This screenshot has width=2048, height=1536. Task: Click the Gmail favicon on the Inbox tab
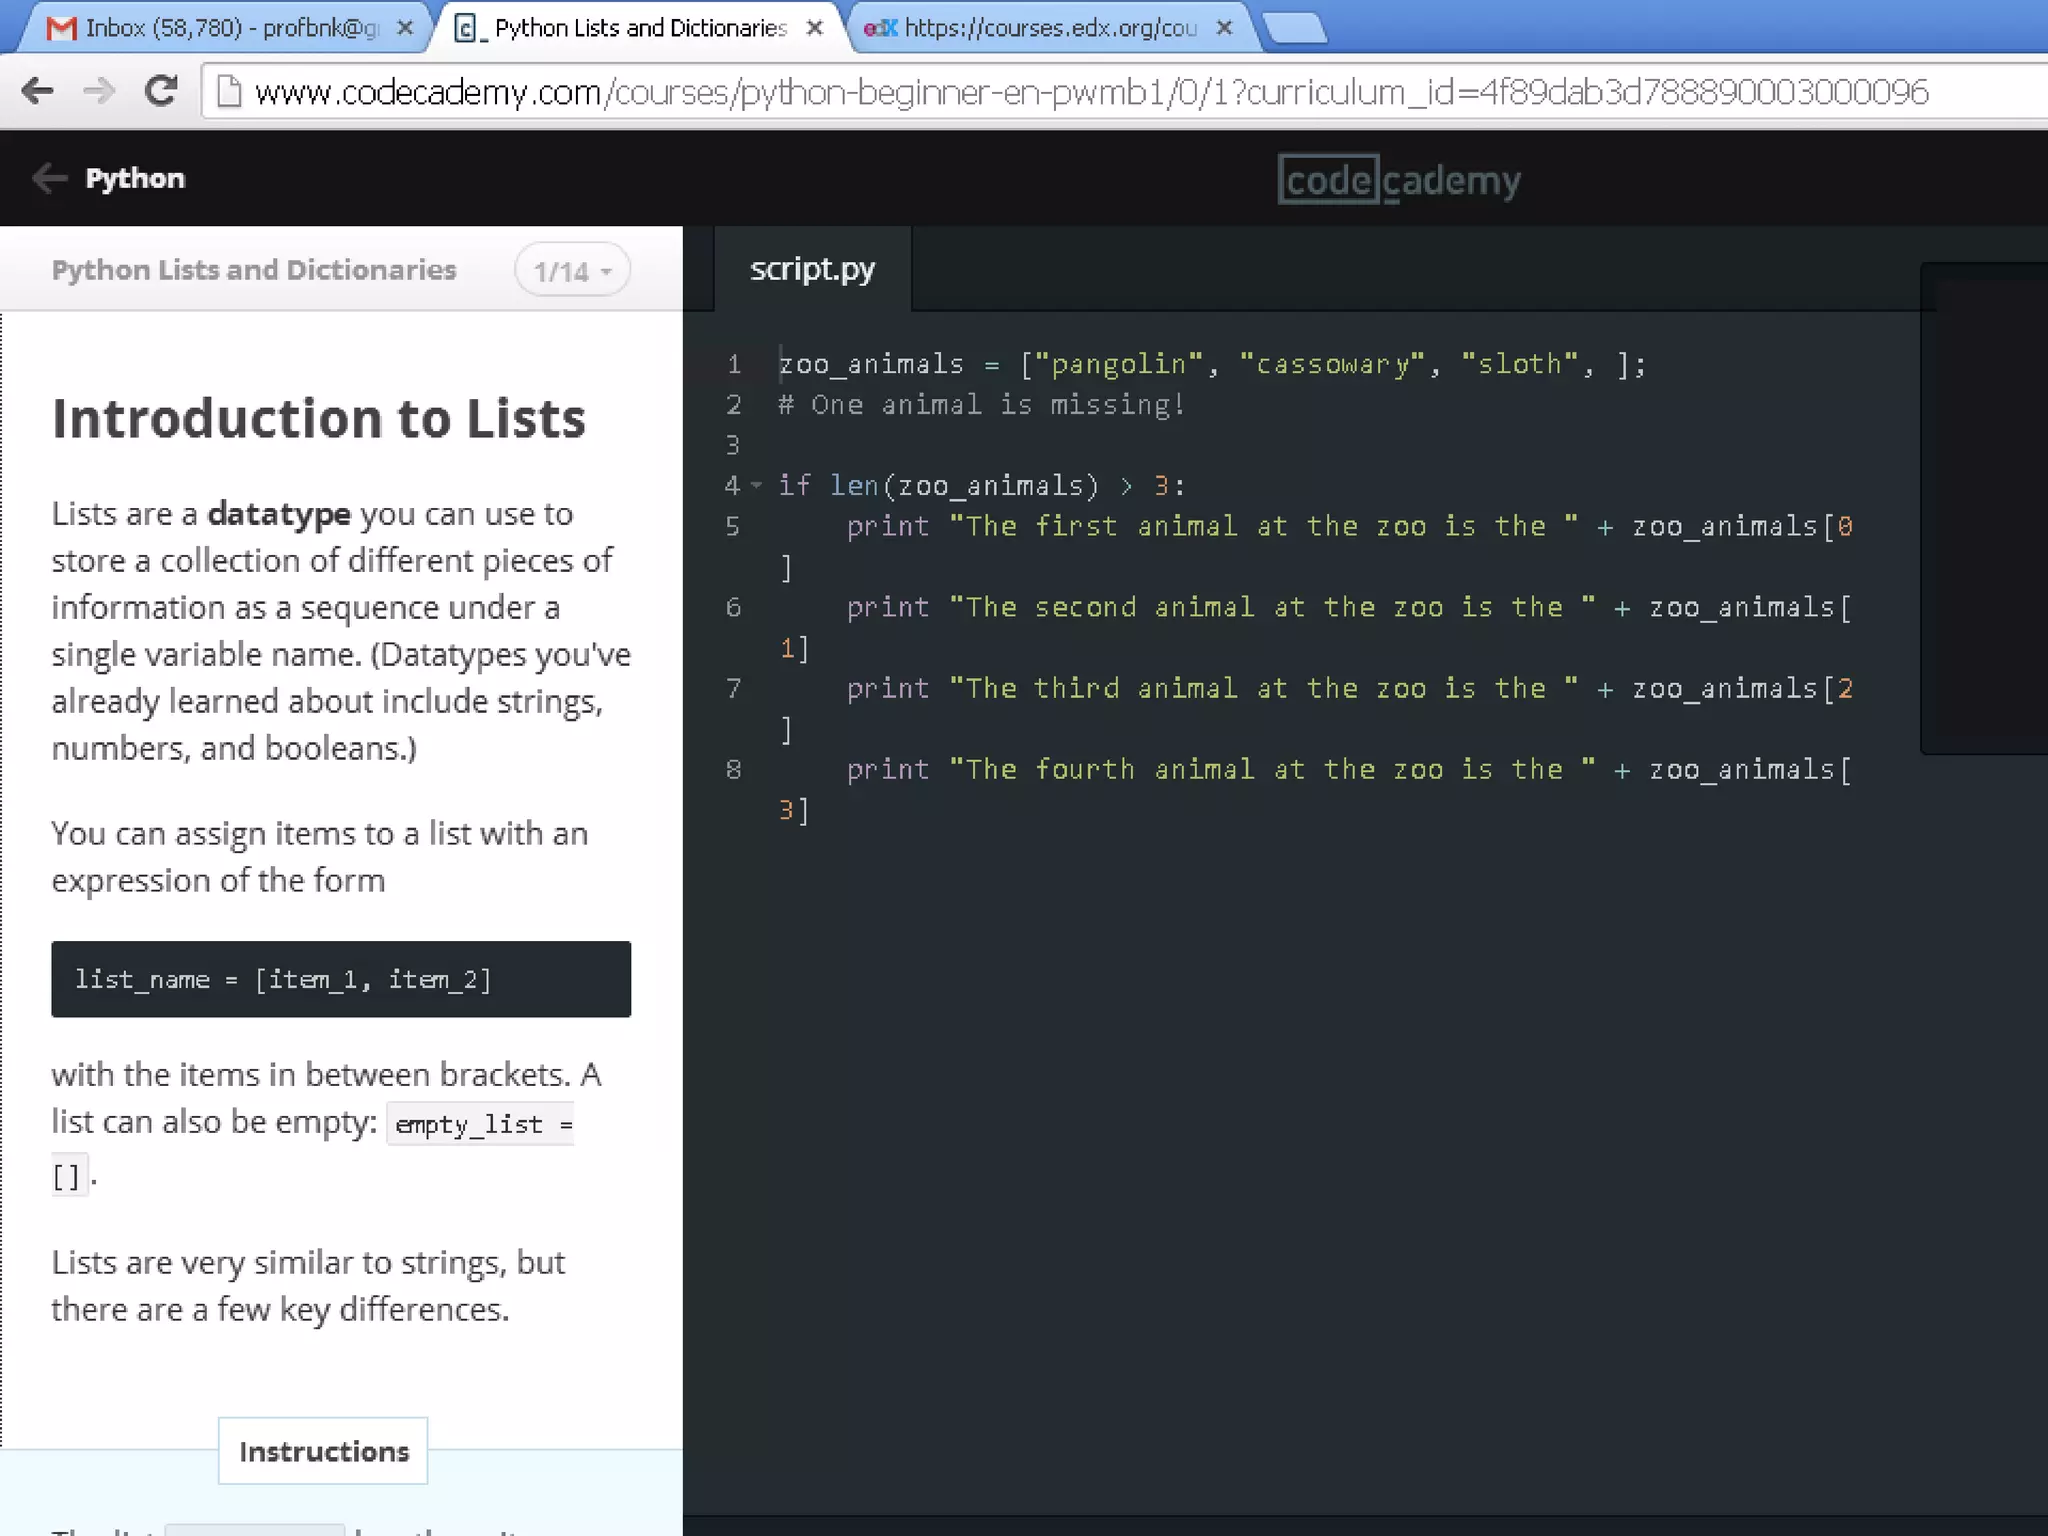(x=62, y=28)
